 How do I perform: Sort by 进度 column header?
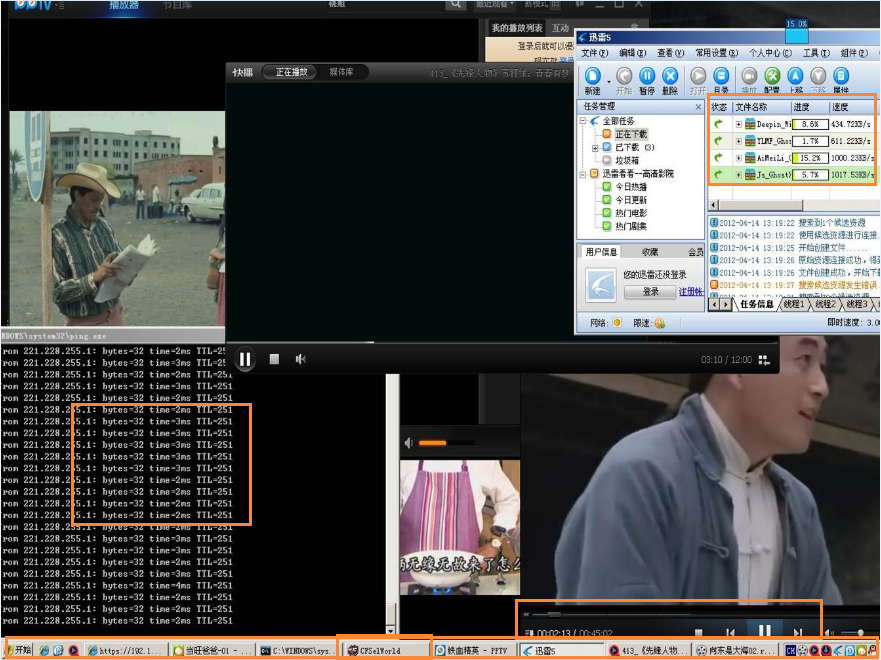tap(810, 107)
